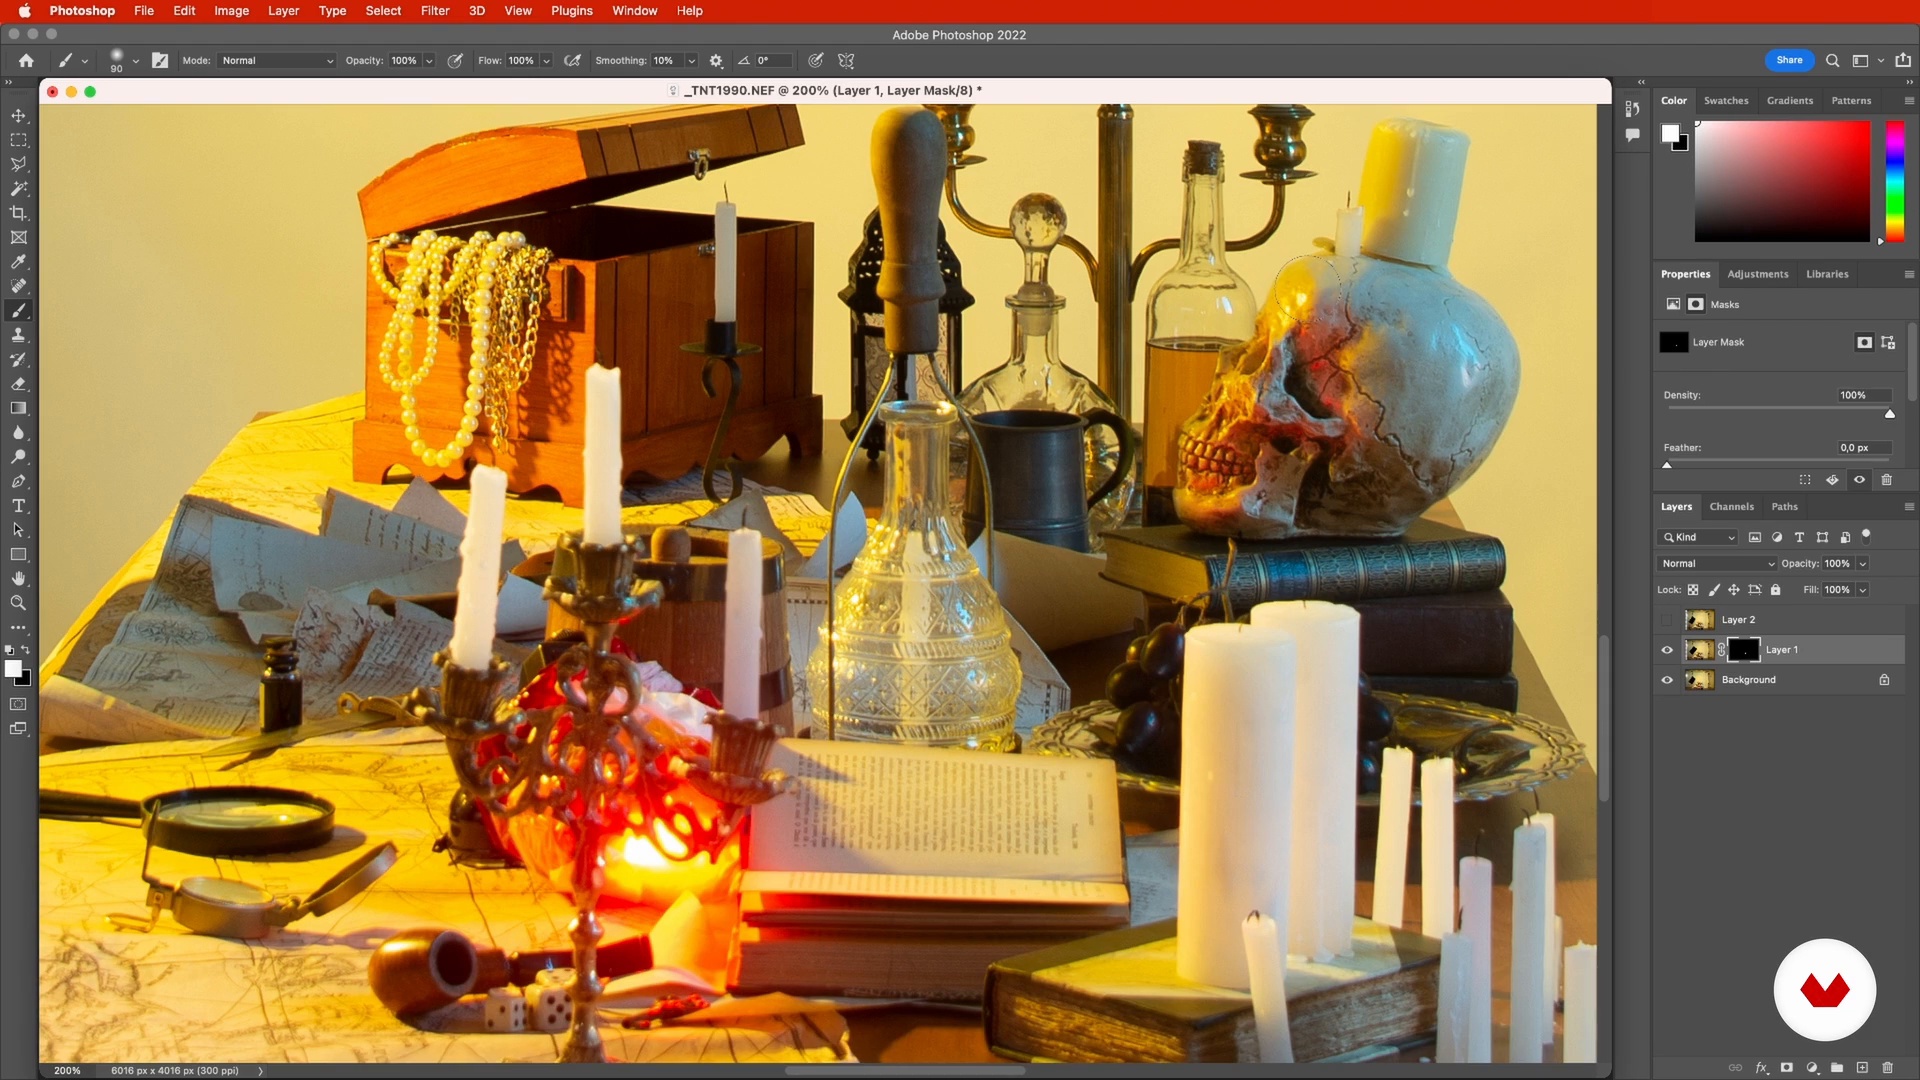
Task: Click the Add layer mask icon
Action: pos(1787,1068)
